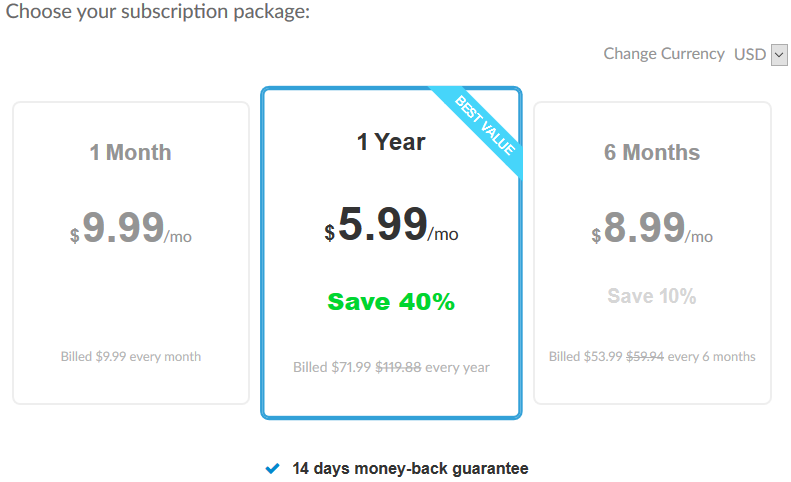Click the $5.99/mo price
The height and width of the screenshot is (482, 791).
391,225
